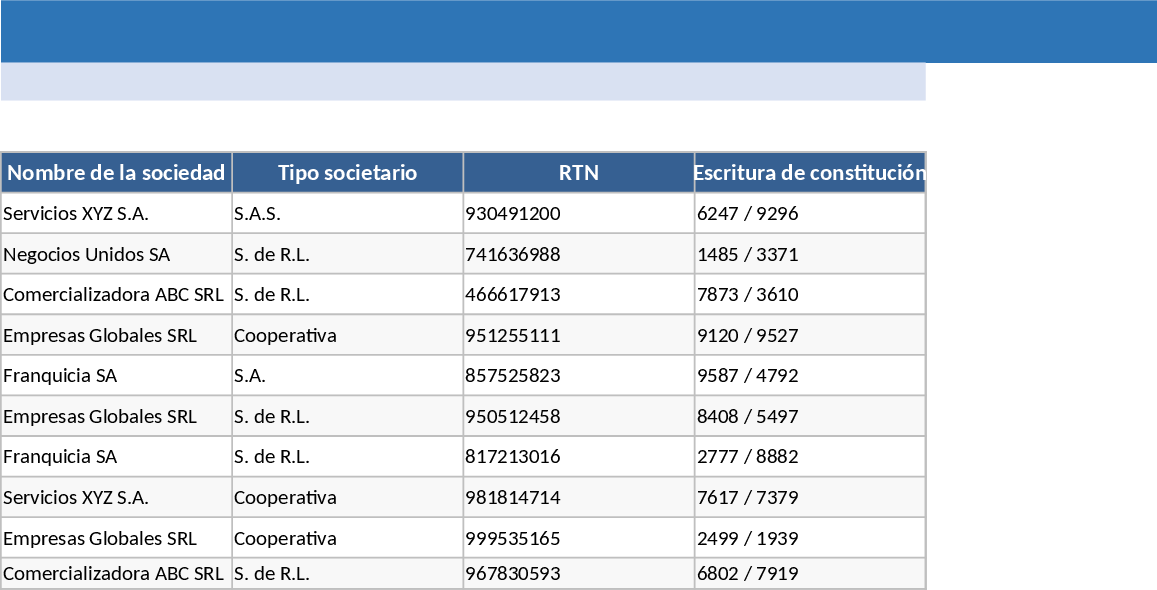Select RTN value 466617913

tap(578, 295)
